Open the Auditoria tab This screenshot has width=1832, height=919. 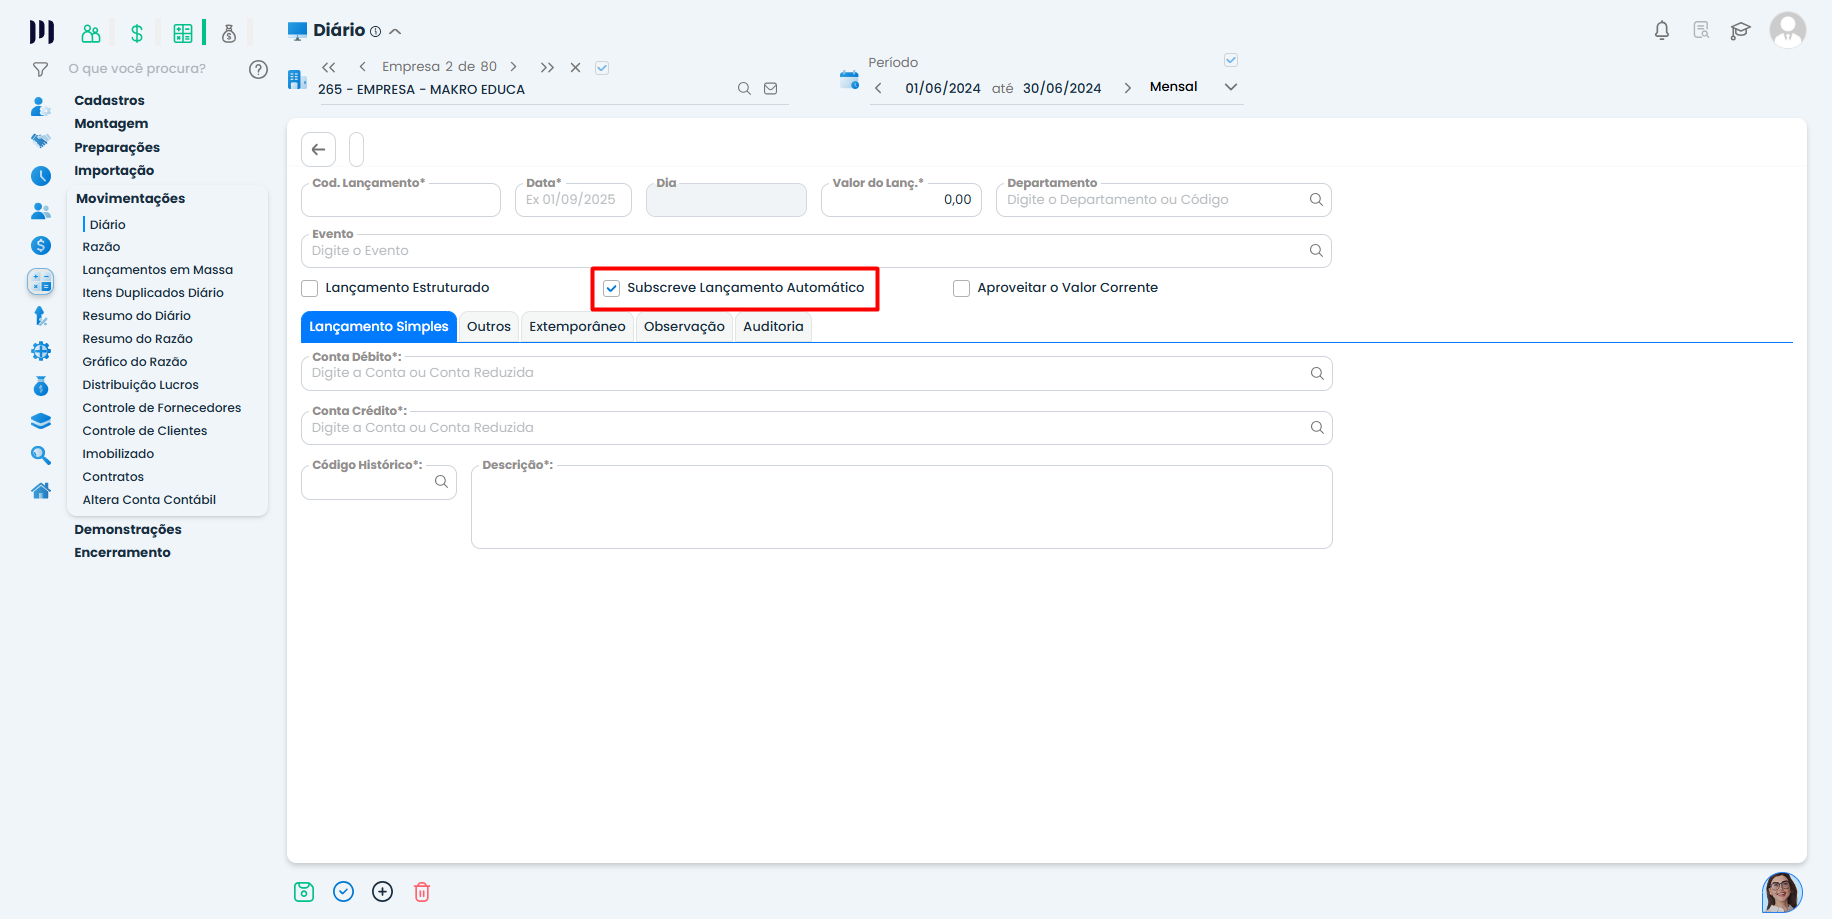[x=773, y=327]
